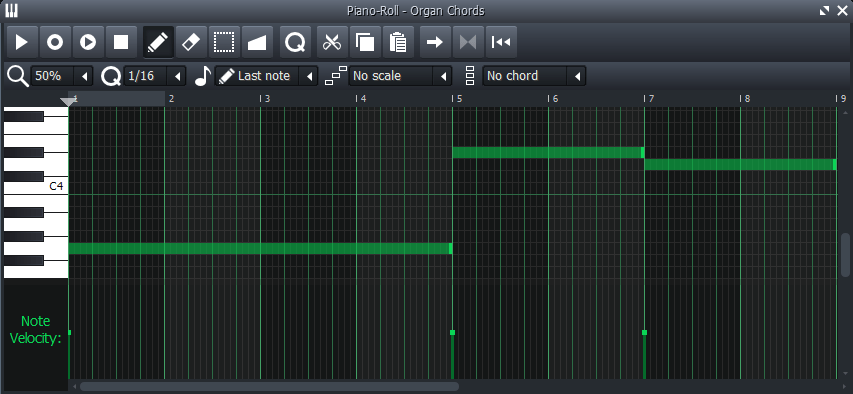Viewport: 853px width, 394px height.
Task: Click velocity handle at bar 5
Action: (453, 333)
